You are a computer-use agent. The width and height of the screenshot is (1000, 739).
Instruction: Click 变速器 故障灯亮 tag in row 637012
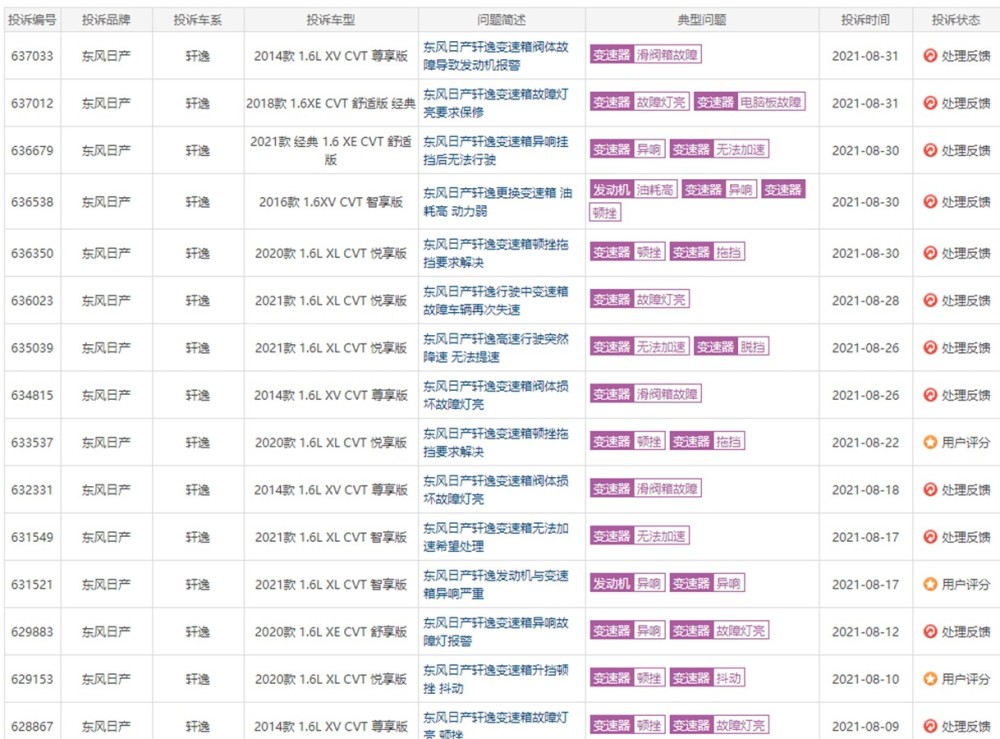tap(639, 102)
